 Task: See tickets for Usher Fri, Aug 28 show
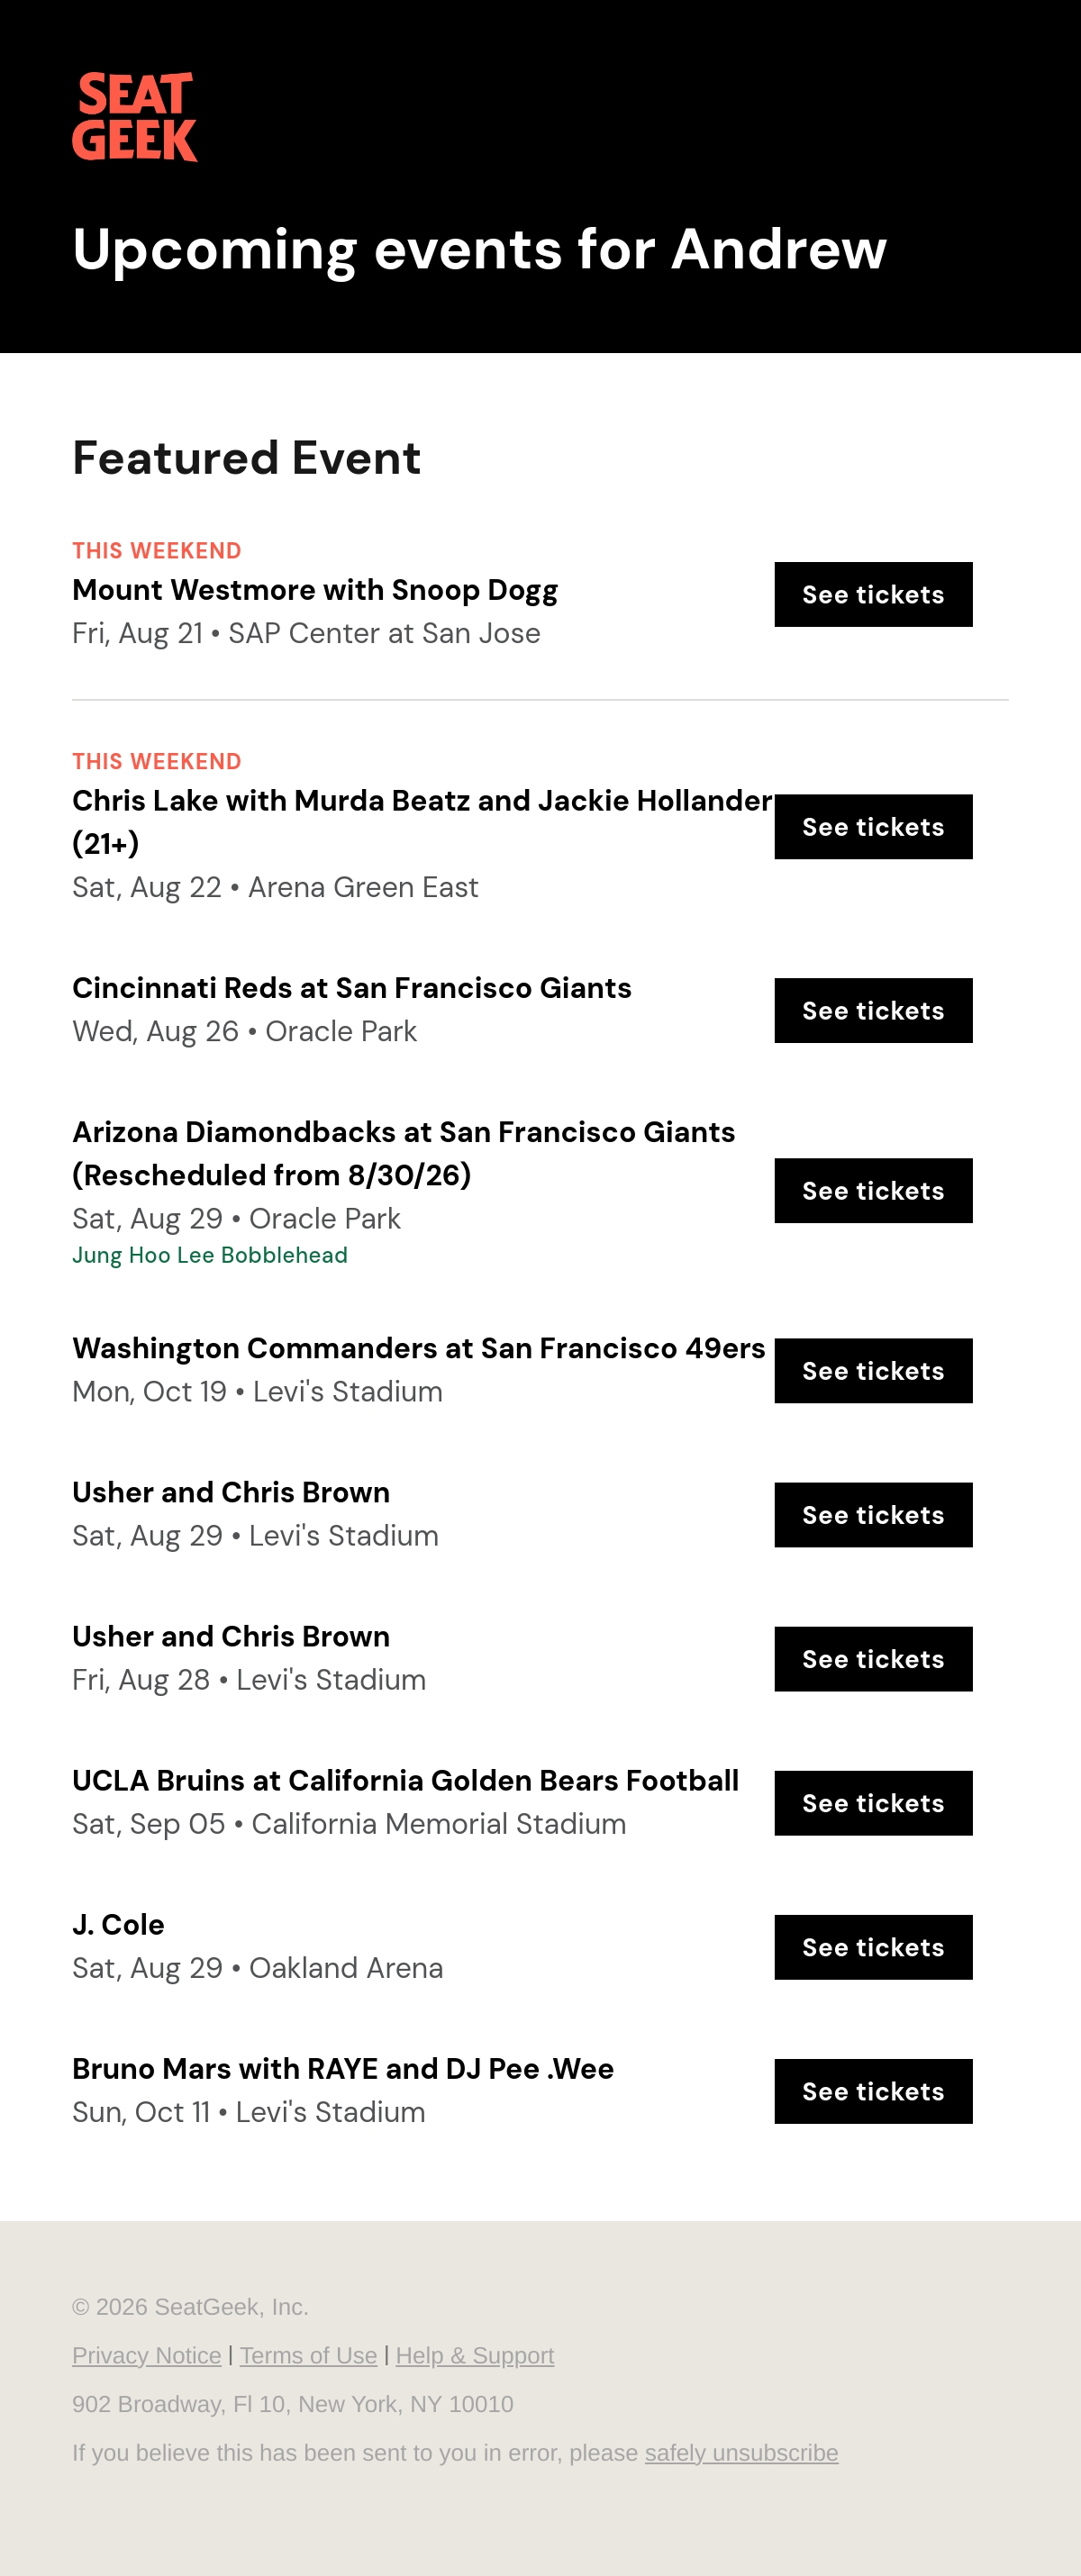pyautogui.click(x=873, y=1659)
